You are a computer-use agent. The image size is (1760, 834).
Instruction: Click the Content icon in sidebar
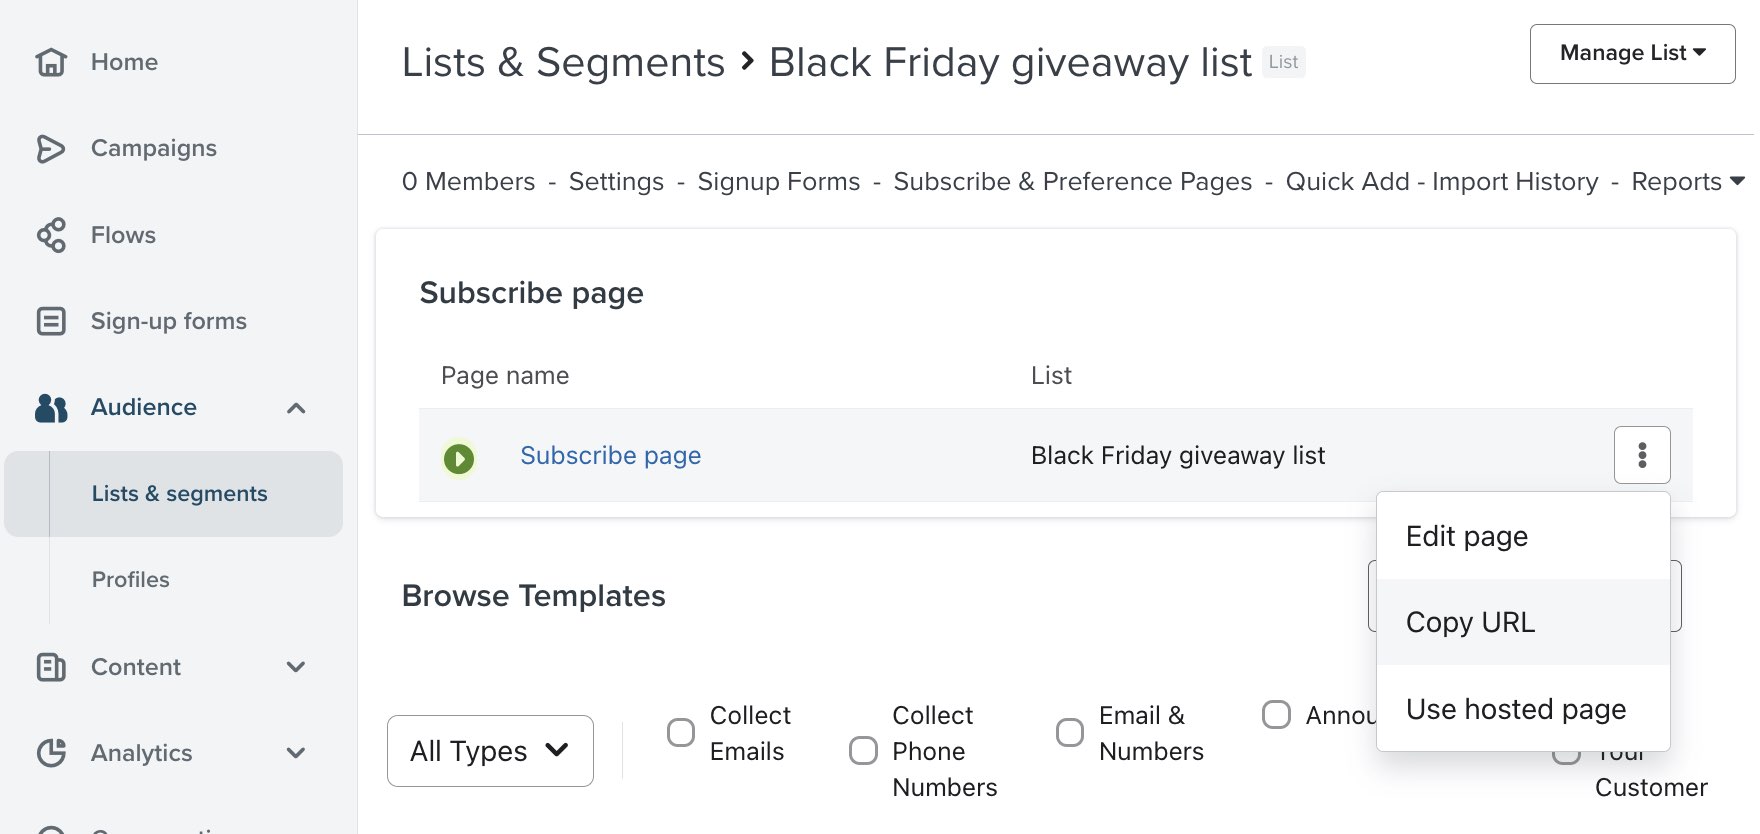(x=51, y=667)
